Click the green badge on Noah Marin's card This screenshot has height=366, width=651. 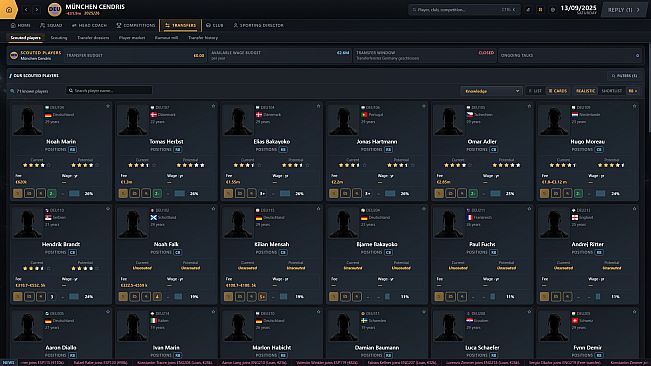click(51, 193)
